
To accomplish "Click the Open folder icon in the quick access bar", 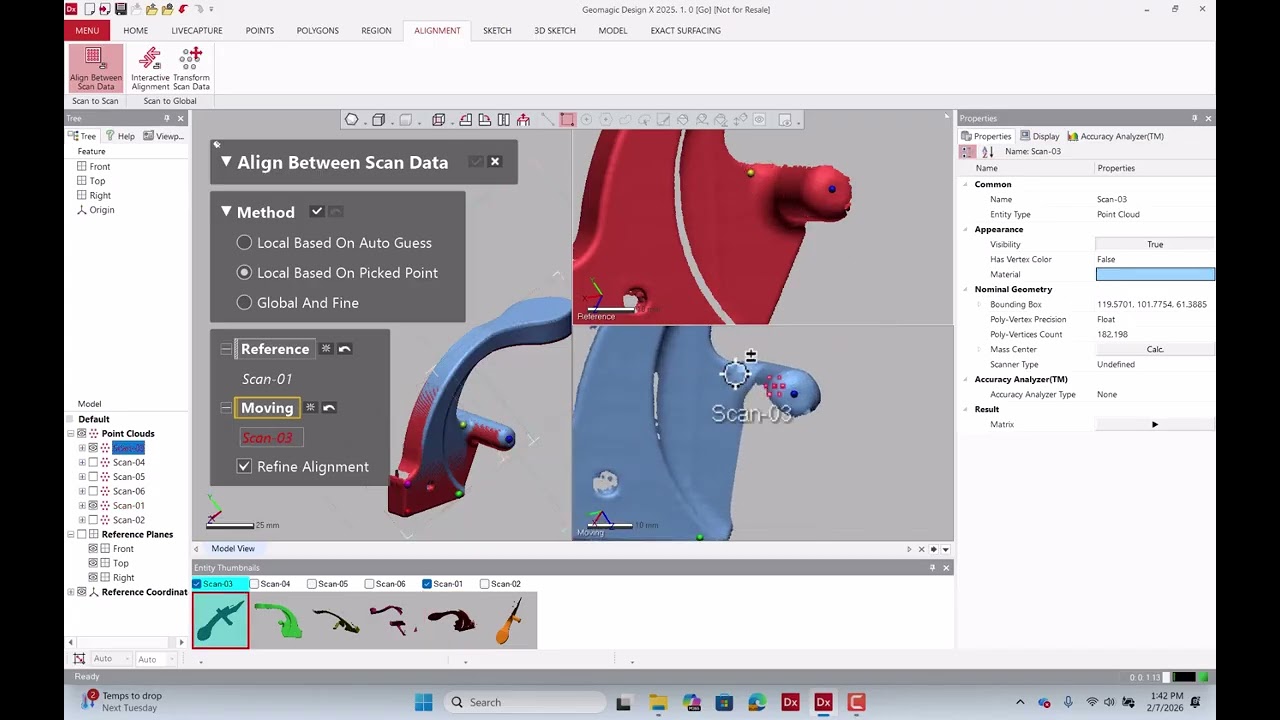I will coord(151,9).
